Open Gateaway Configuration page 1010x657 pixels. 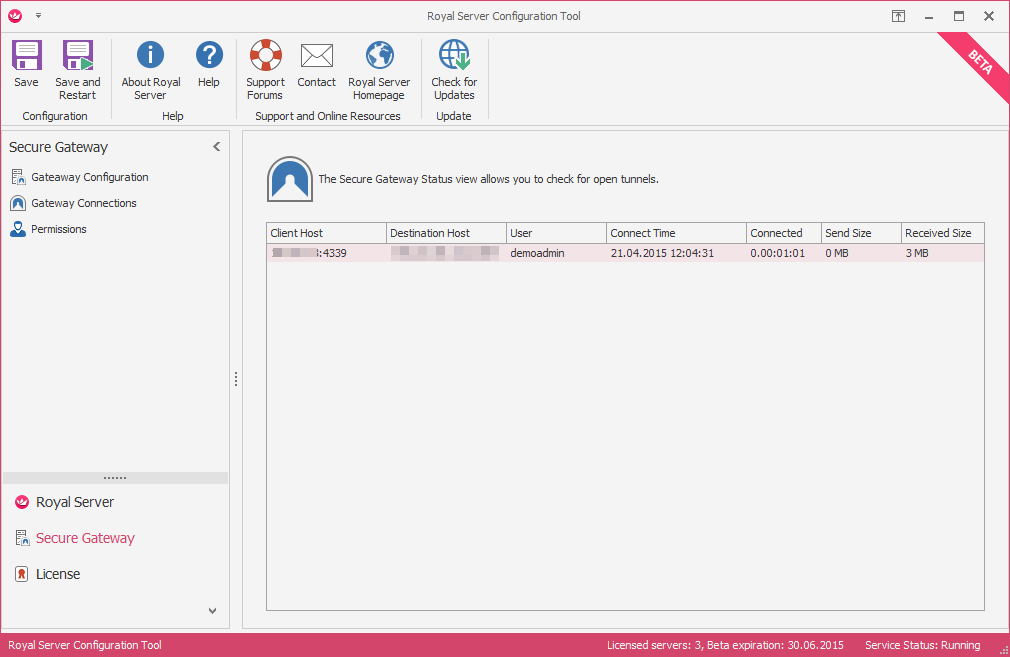tap(79, 177)
